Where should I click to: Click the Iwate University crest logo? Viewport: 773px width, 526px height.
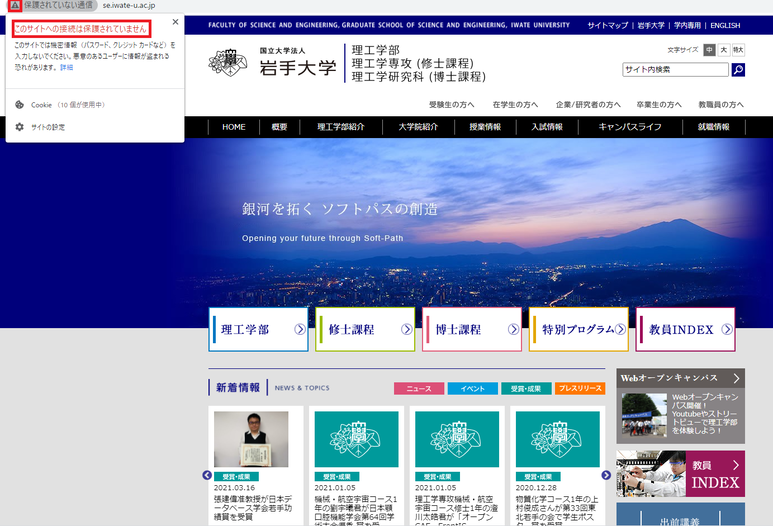(228, 63)
